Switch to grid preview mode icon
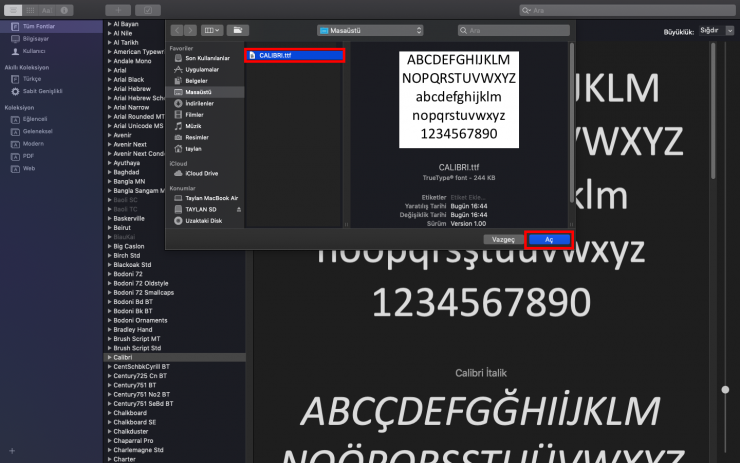 [30, 10]
